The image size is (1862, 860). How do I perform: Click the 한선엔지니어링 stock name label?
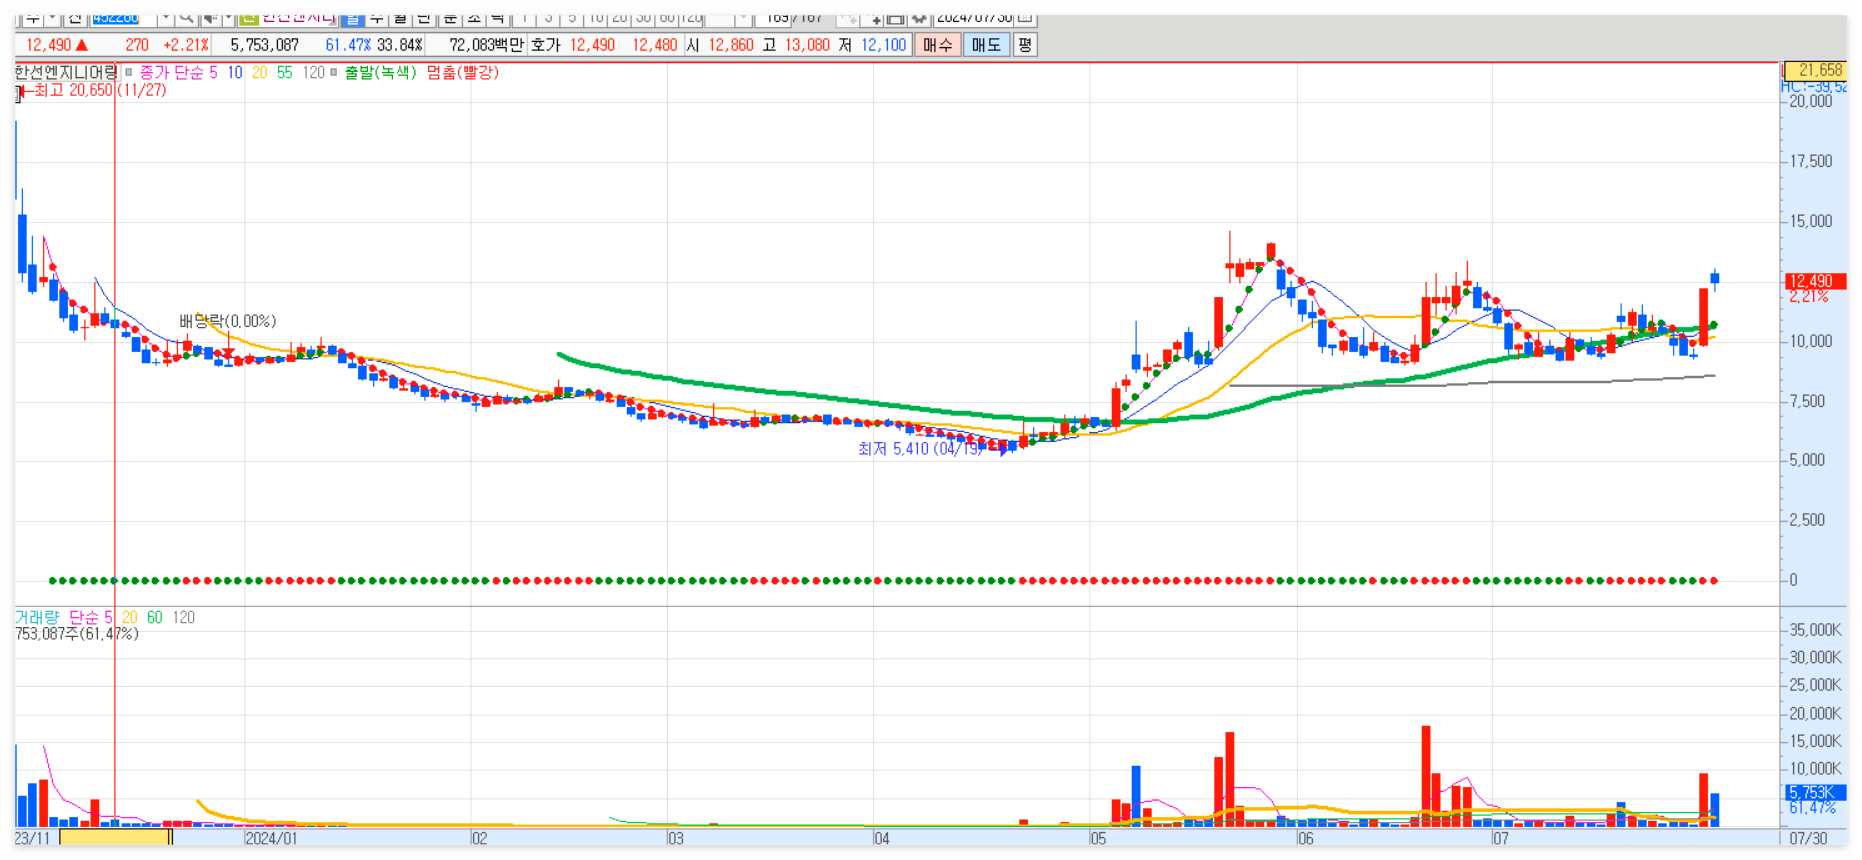tap(66, 72)
